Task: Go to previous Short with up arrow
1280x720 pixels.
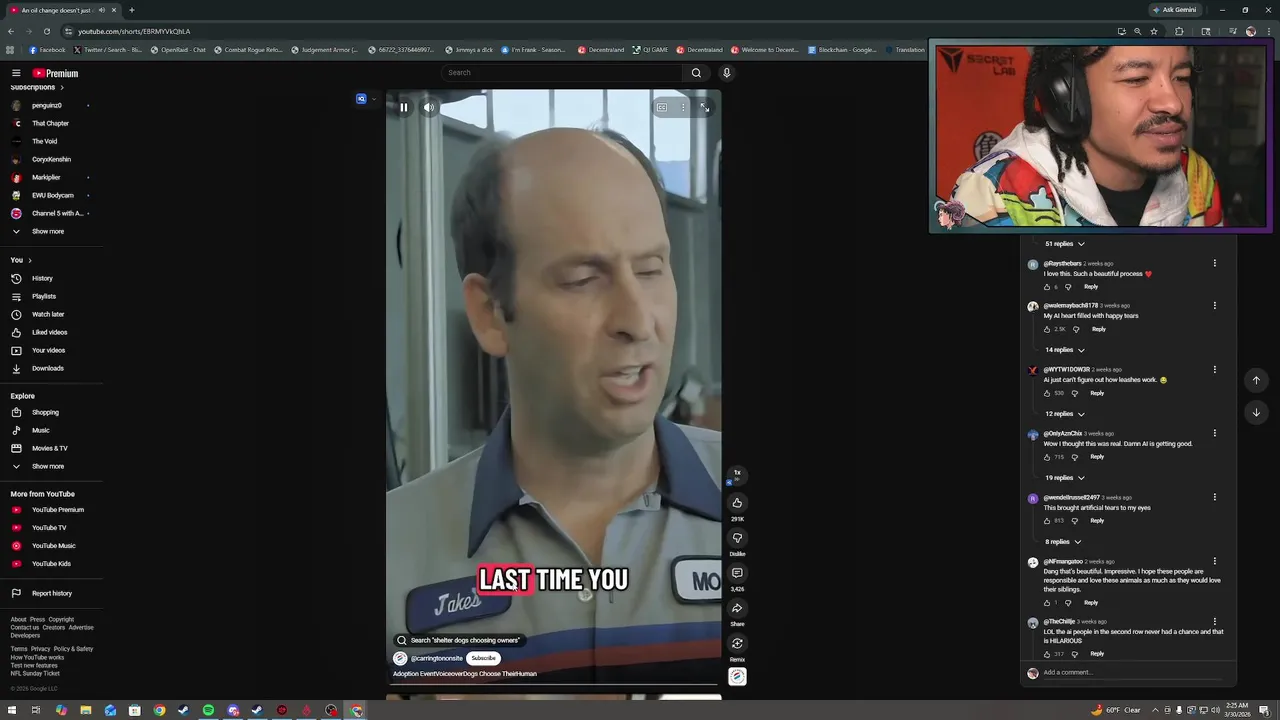Action: point(1256,380)
